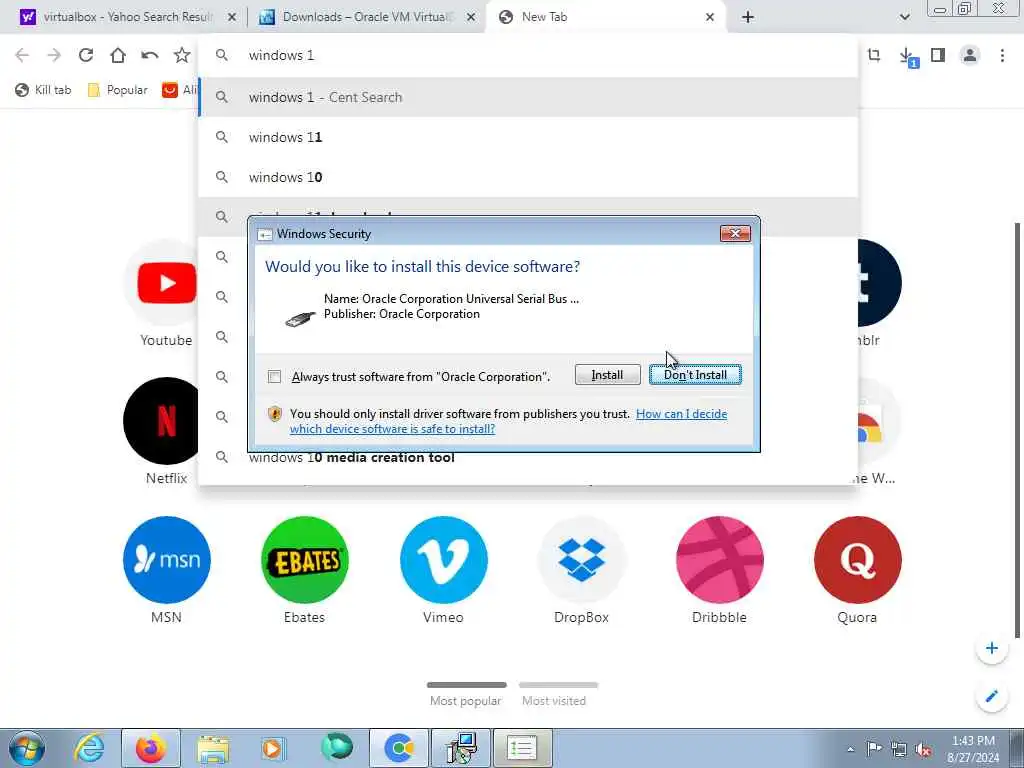Screen dimensions: 1024x768
Task: Click the undo closed tab icon
Action: [x=150, y=56]
